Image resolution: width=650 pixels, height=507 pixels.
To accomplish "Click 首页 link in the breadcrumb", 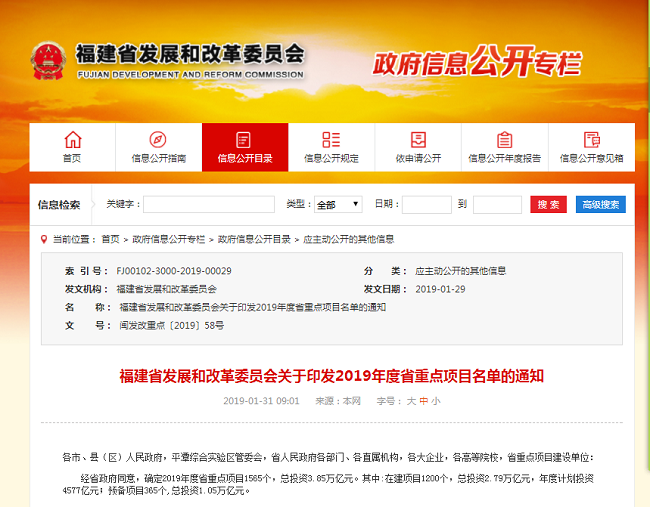I will (110, 239).
